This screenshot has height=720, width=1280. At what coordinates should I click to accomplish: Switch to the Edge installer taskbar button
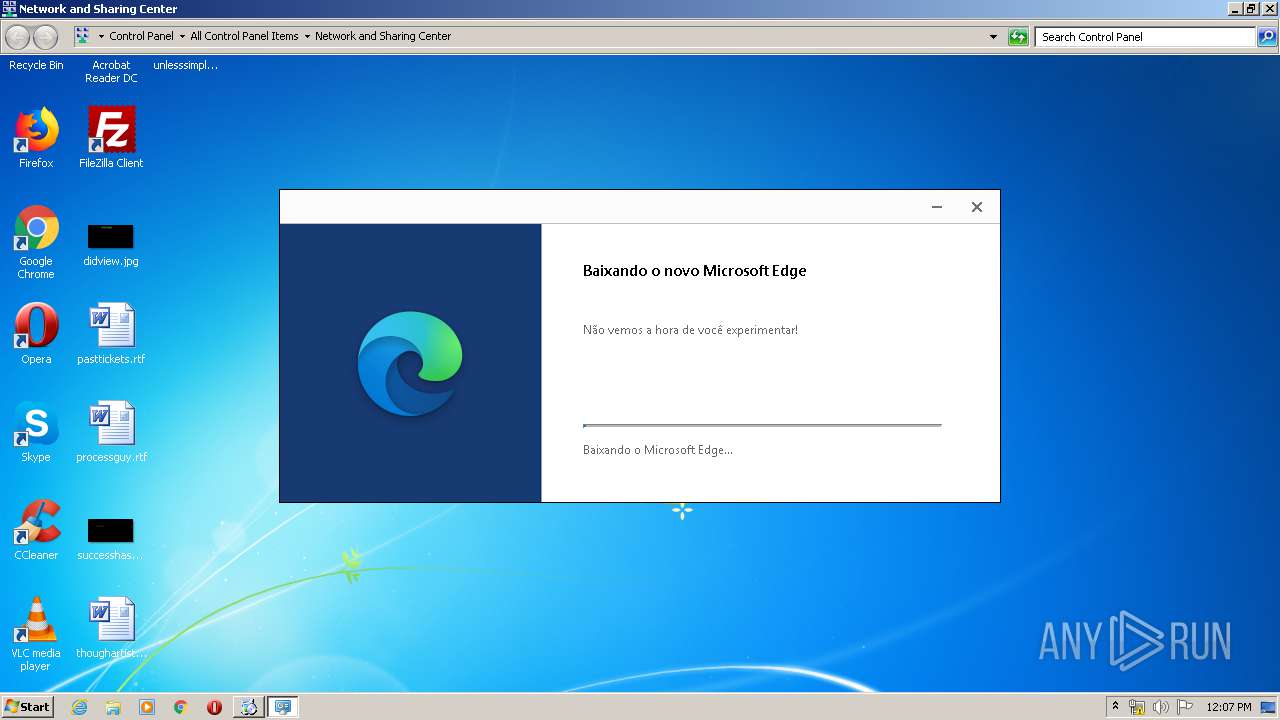pos(248,707)
